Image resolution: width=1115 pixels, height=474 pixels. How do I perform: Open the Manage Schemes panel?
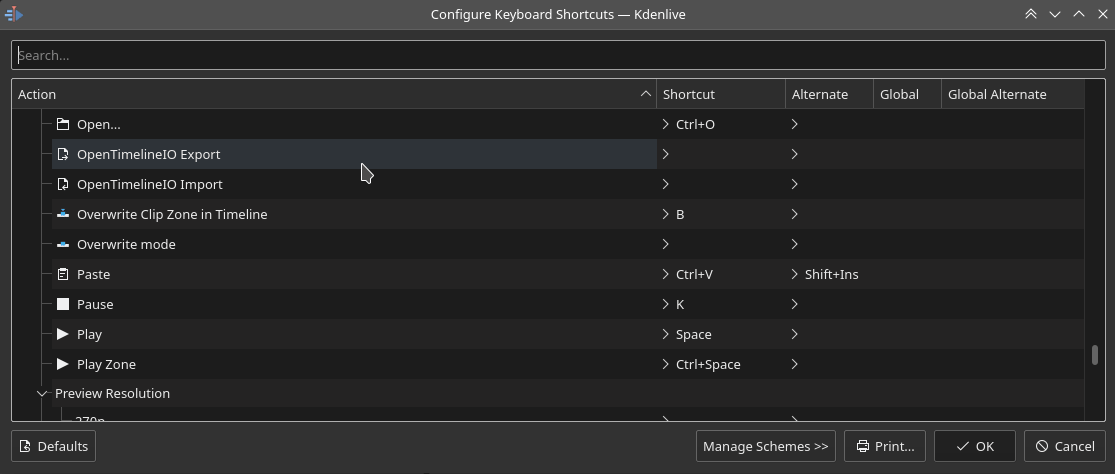point(765,446)
